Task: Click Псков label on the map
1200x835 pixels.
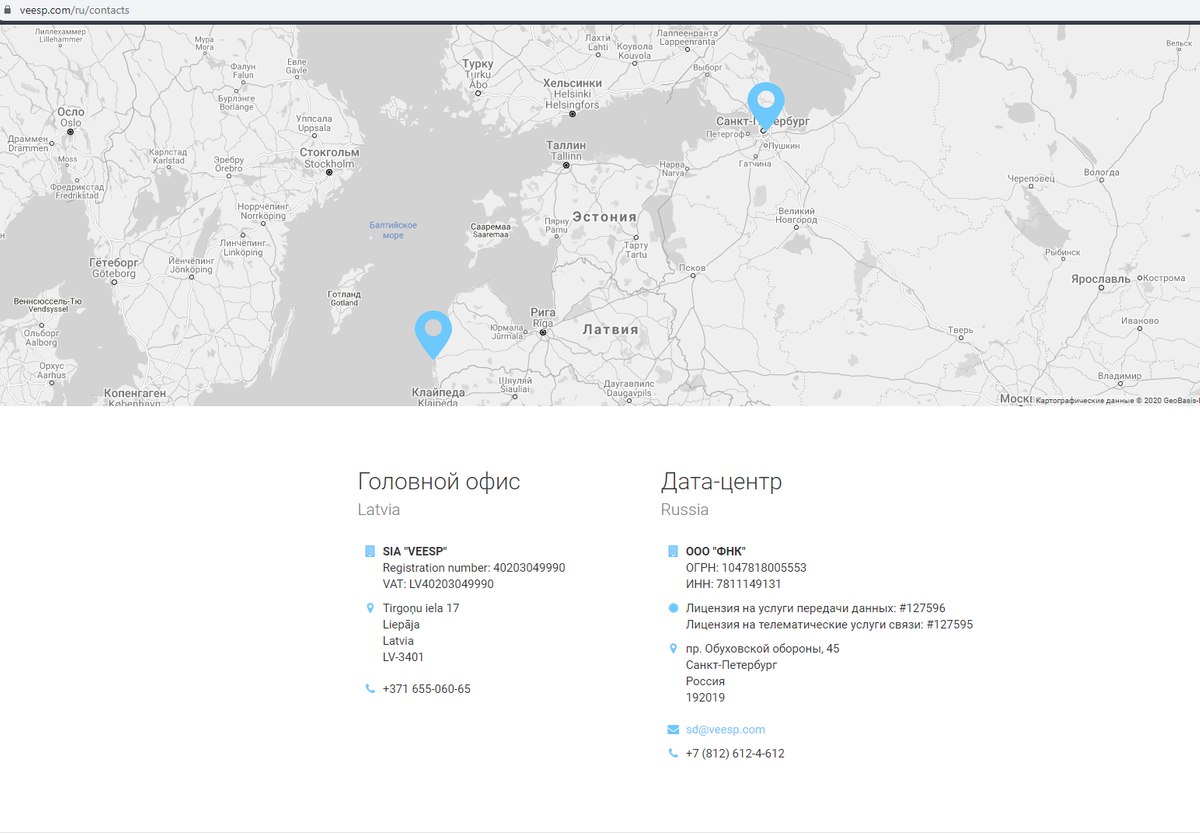Action: [x=691, y=268]
